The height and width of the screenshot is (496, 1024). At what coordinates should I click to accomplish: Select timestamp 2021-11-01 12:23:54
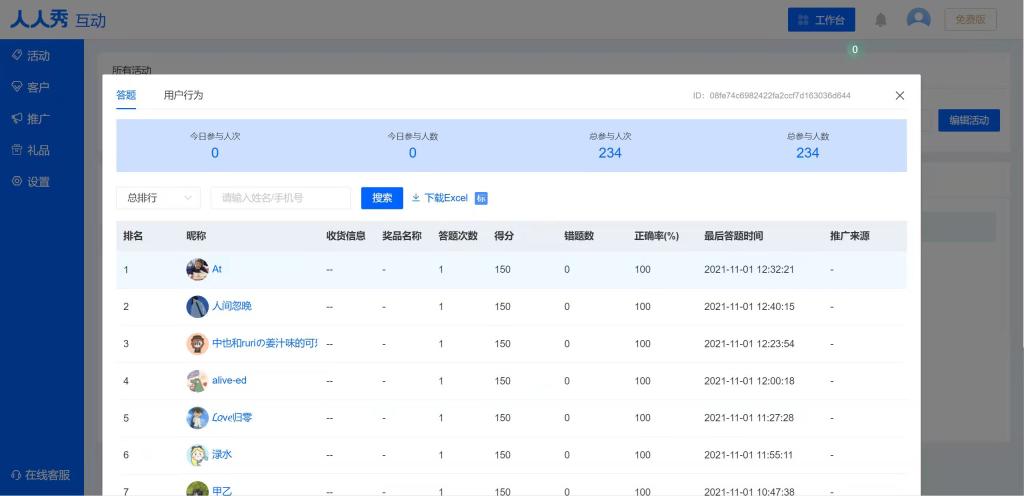point(749,343)
